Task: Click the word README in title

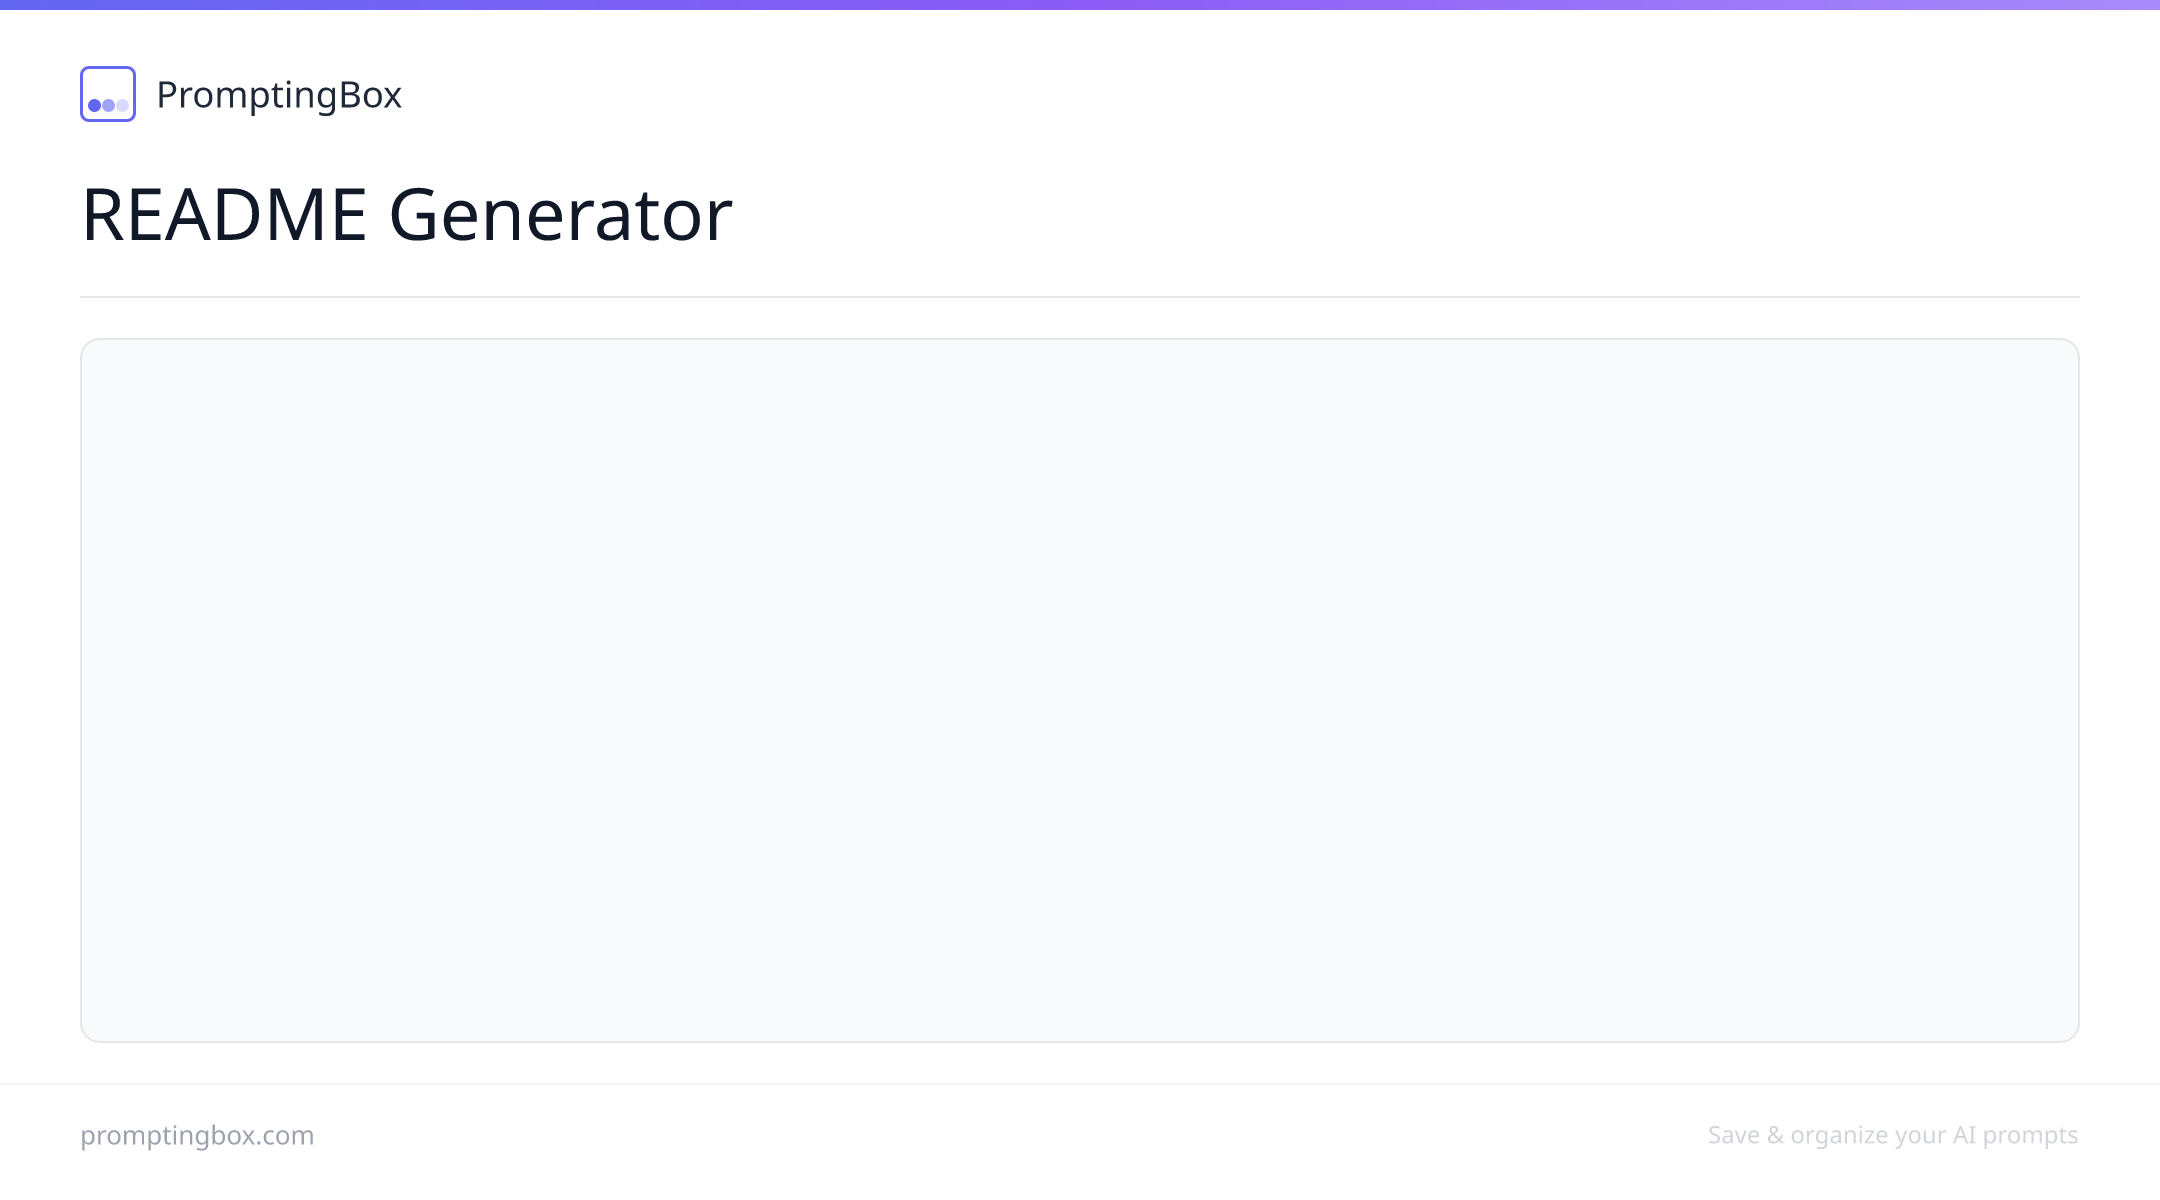Action: click(225, 214)
